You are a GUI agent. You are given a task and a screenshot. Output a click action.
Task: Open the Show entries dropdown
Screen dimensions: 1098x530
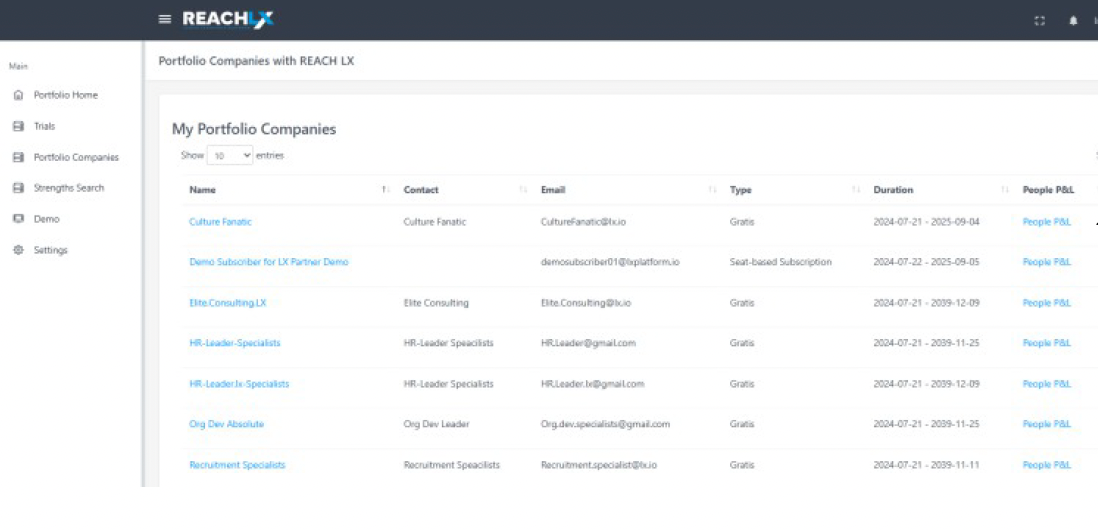pos(230,155)
